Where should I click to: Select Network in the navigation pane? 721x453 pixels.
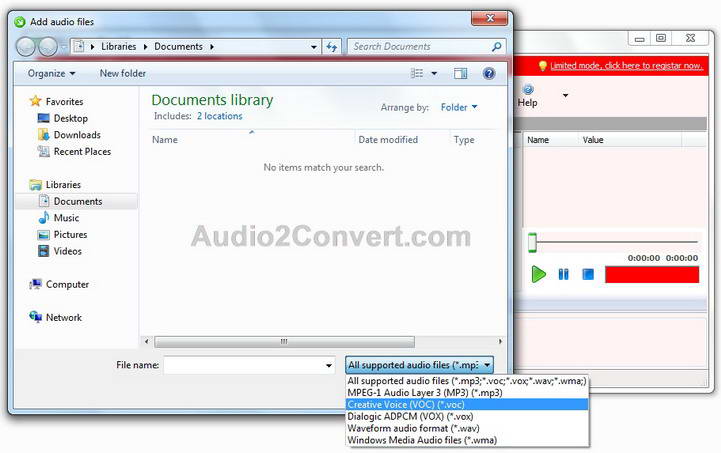coord(63,317)
